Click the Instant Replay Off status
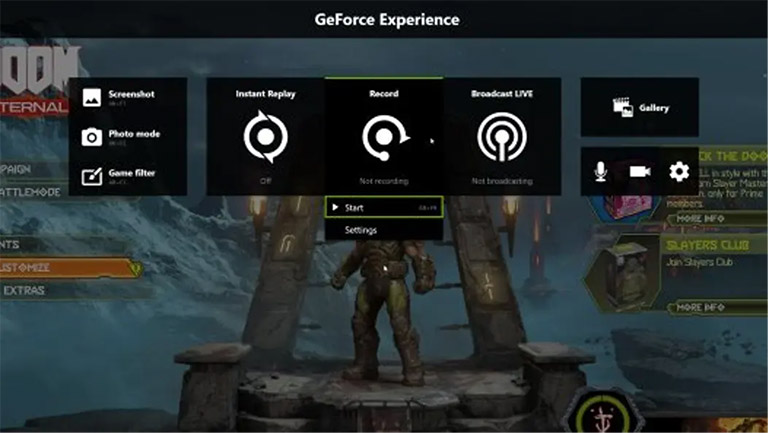Viewport: 768px width, 433px height. point(265,181)
